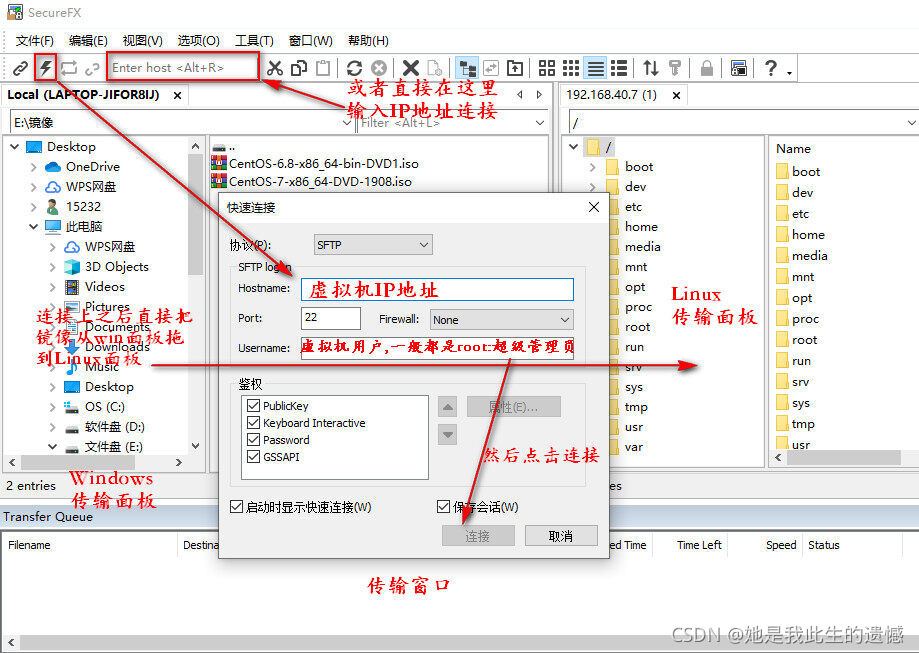Toggle the GSSAPI authentication checkbox
This screenshot has width=919, height=653.
pyautogui.click(x=253, y=457)
